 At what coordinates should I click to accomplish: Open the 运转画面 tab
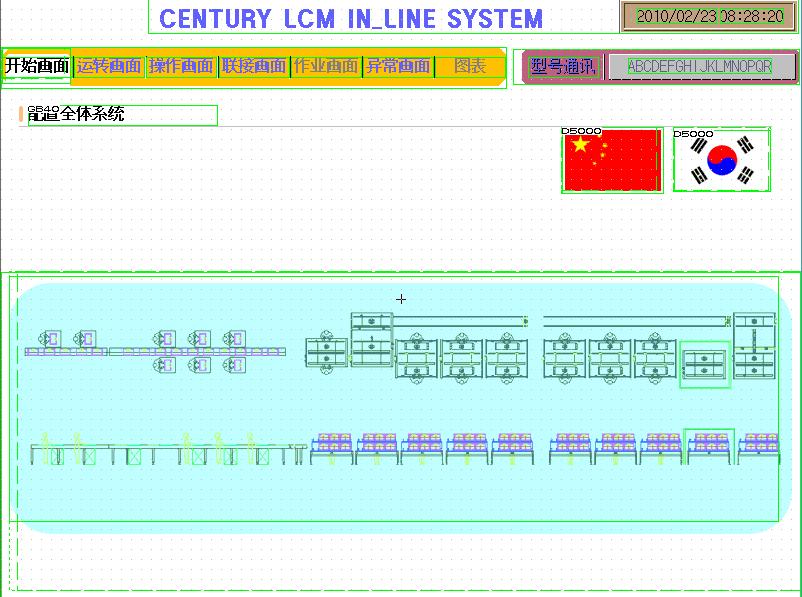pyautogui.click(x=109, y=67)
